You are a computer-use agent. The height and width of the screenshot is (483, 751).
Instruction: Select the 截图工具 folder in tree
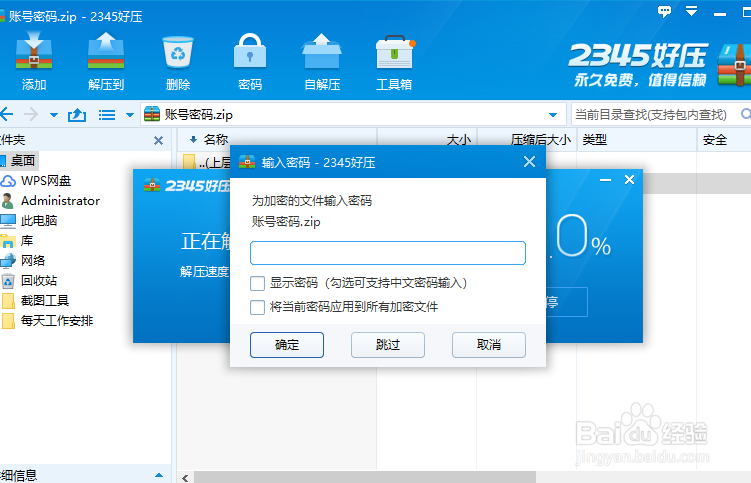coord(45,300)
